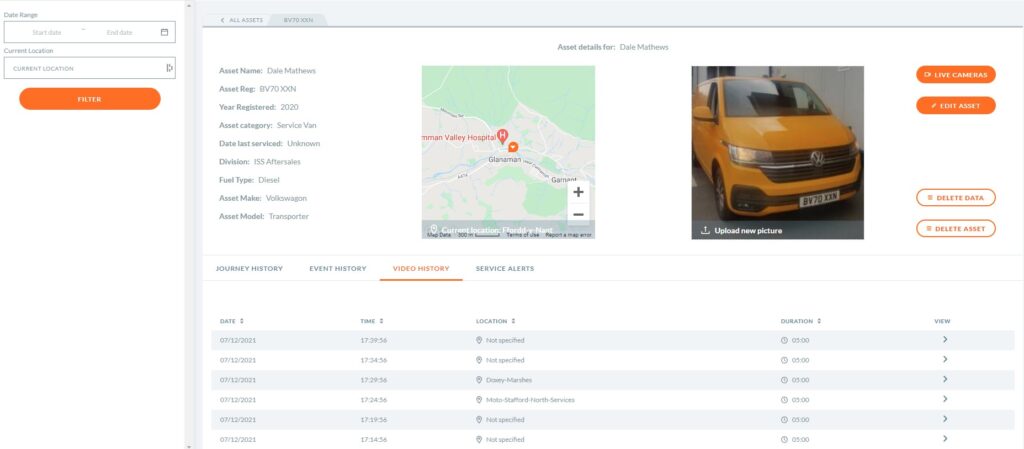Screen dimensions: 1024x449
Task: Open the date range calendar icon
Action: tap(165, 32)
